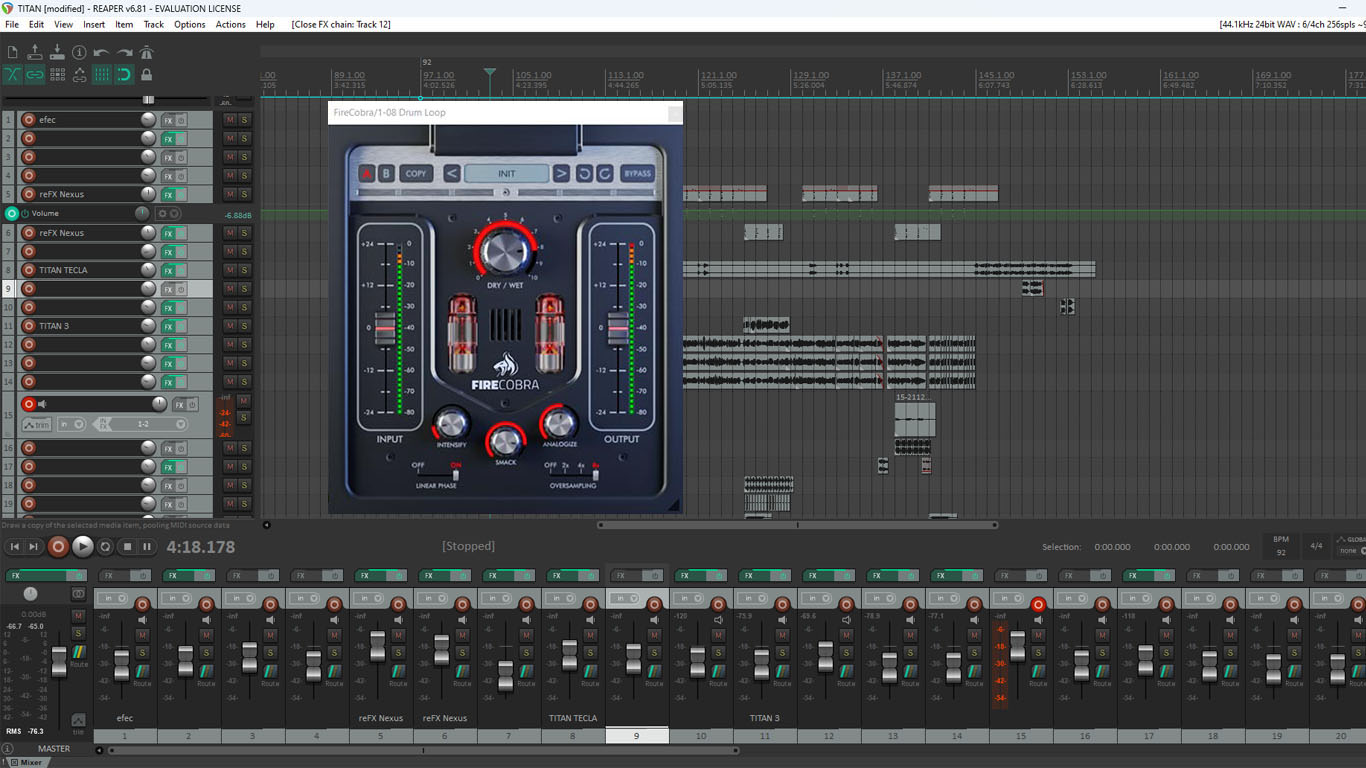Open the Insert menu
This screenshot has height=768, width=1366.
[94, 24]
